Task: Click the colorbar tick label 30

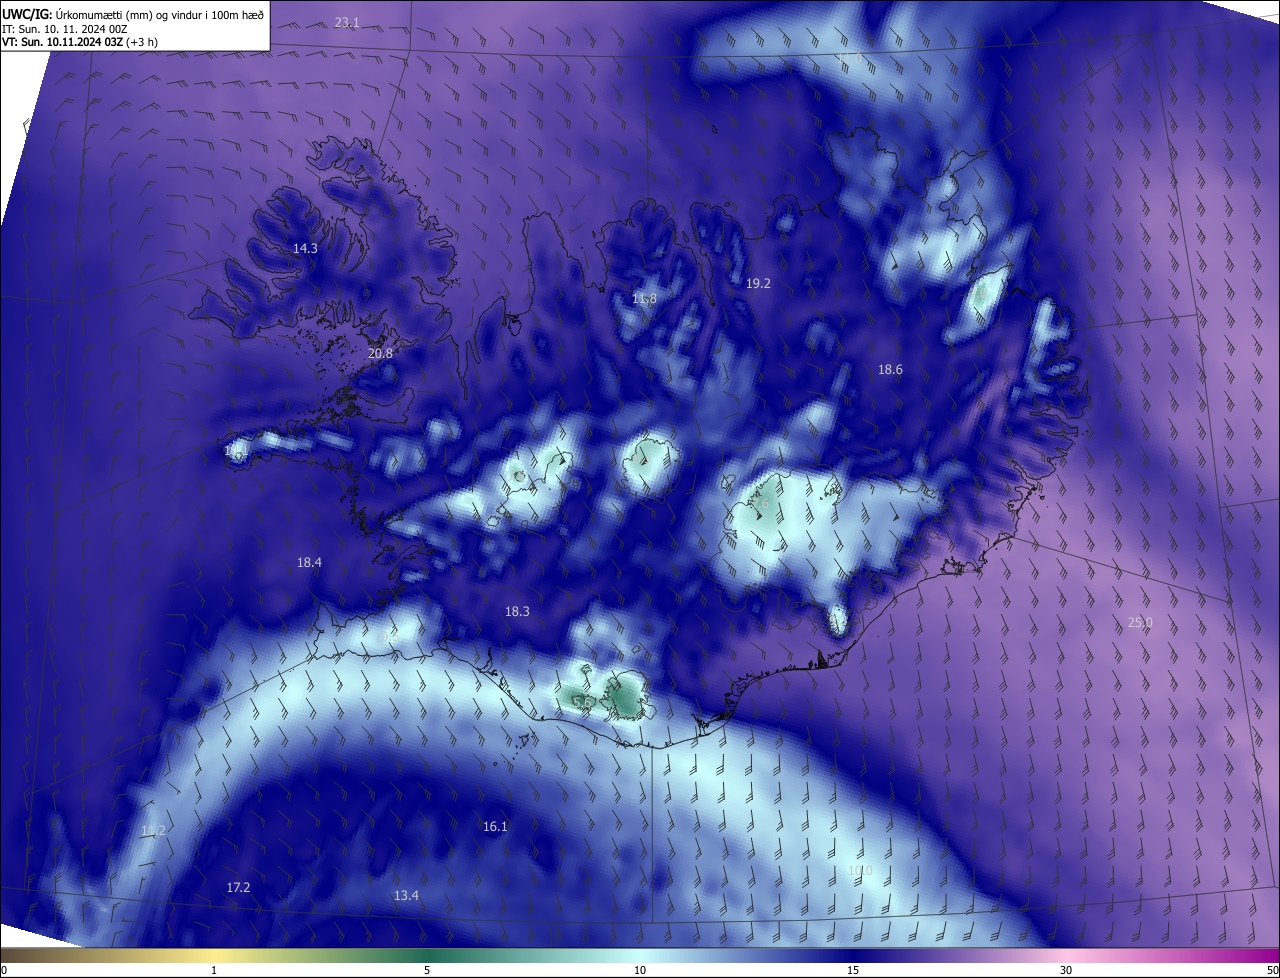Action: (1066, 970)
